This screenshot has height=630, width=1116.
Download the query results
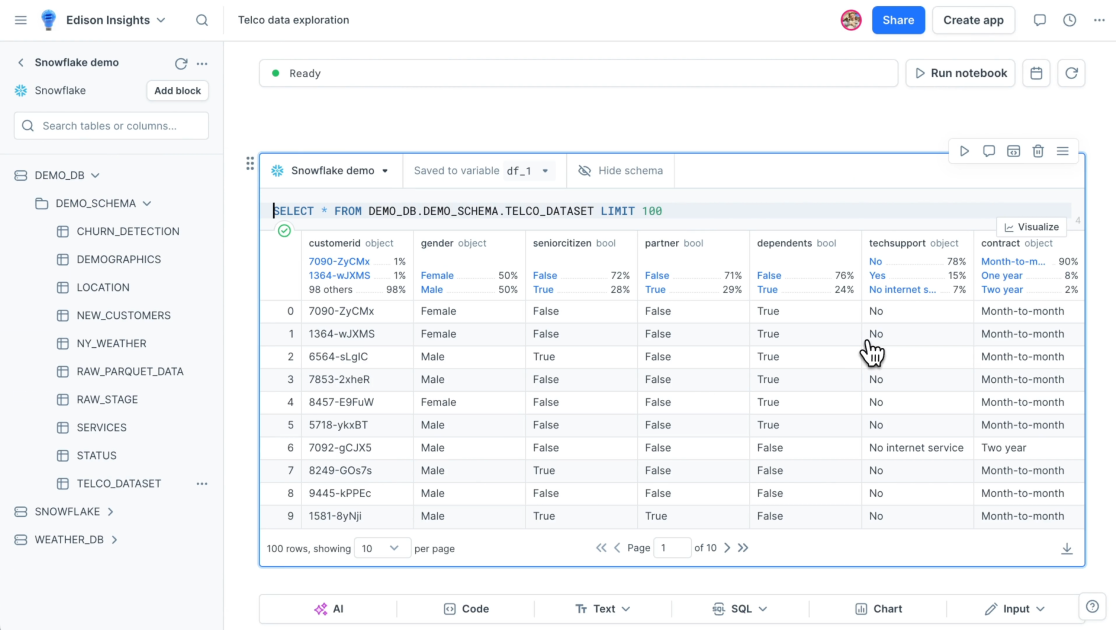[1067, 548]
